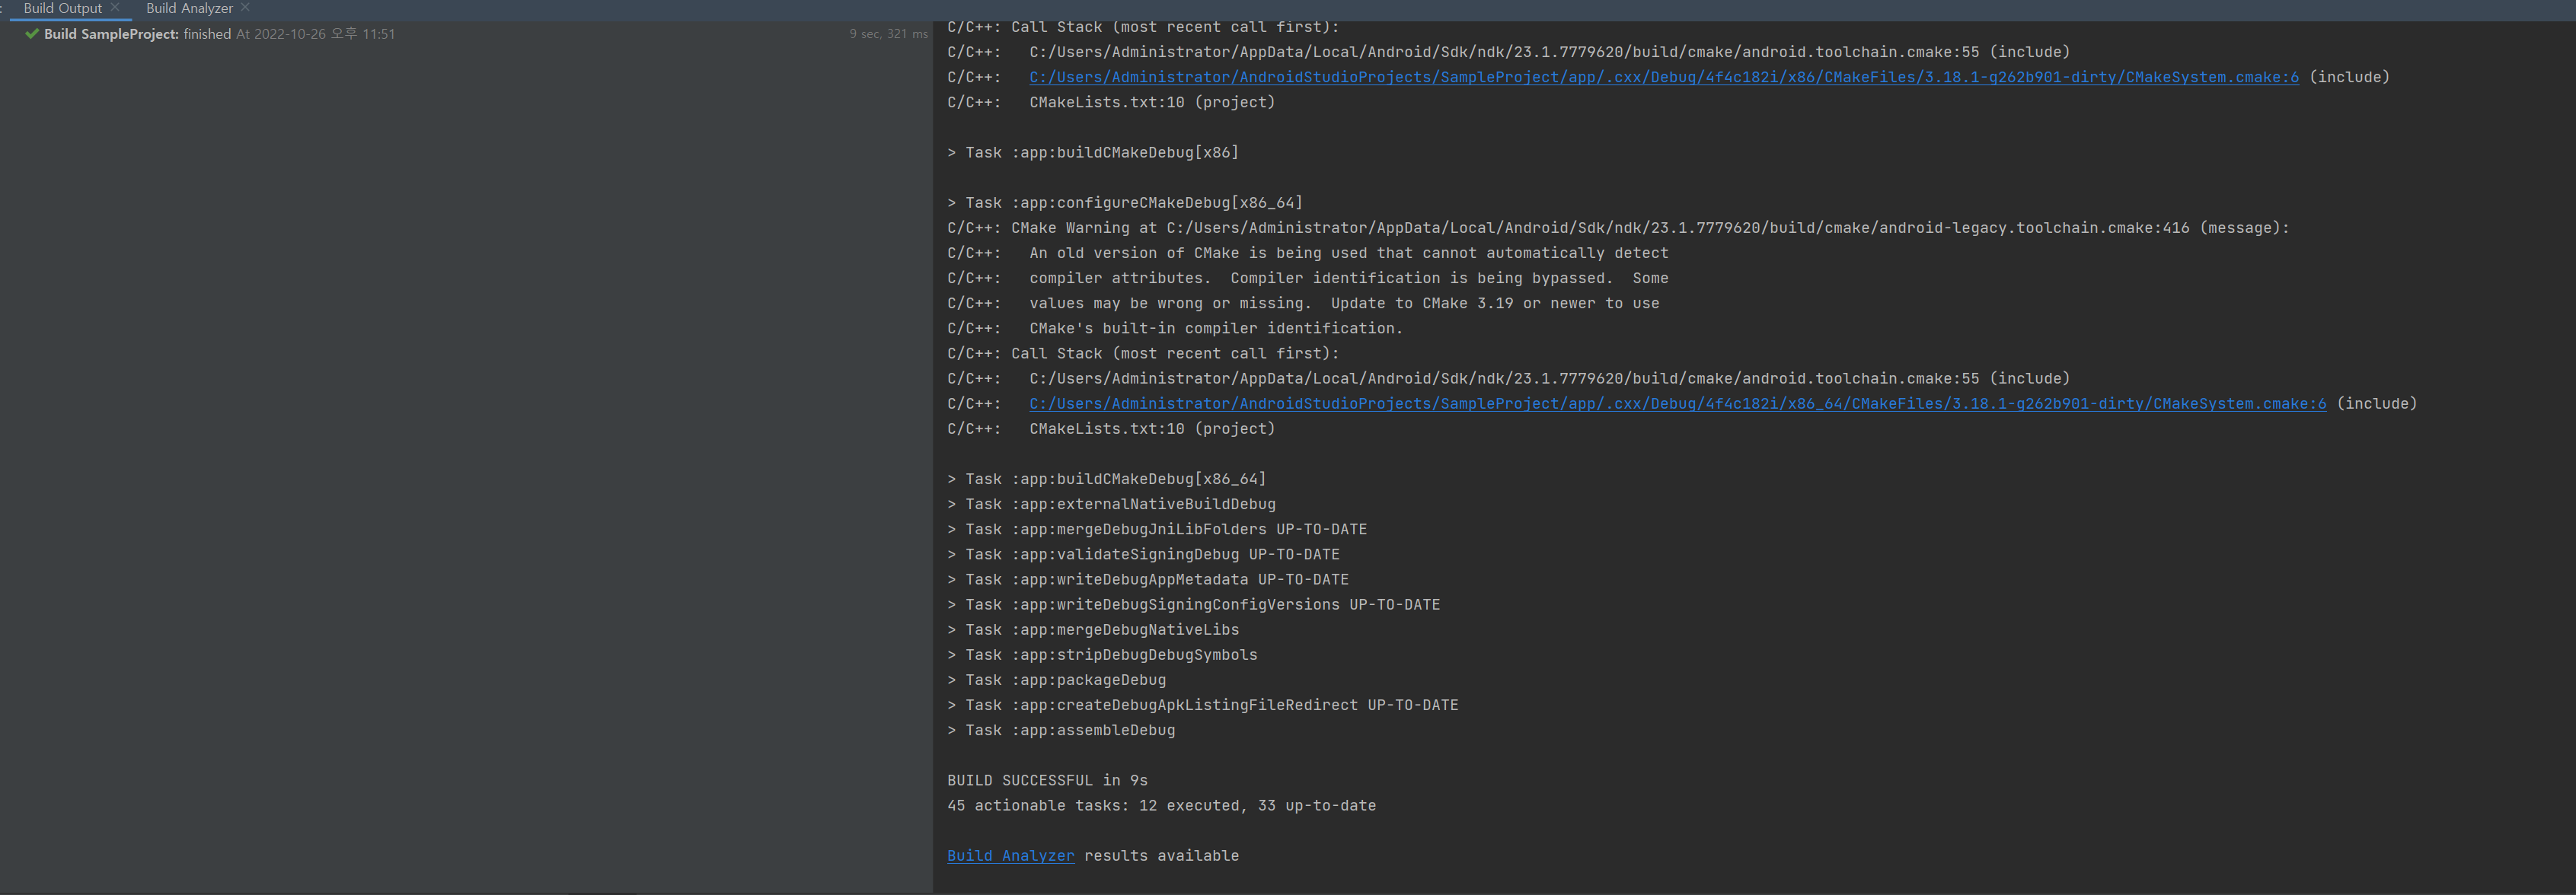Close the Build Analyzer tab
Image resolution: width=2576 pixels, height=895 pixels.
(x=245, y=8)
